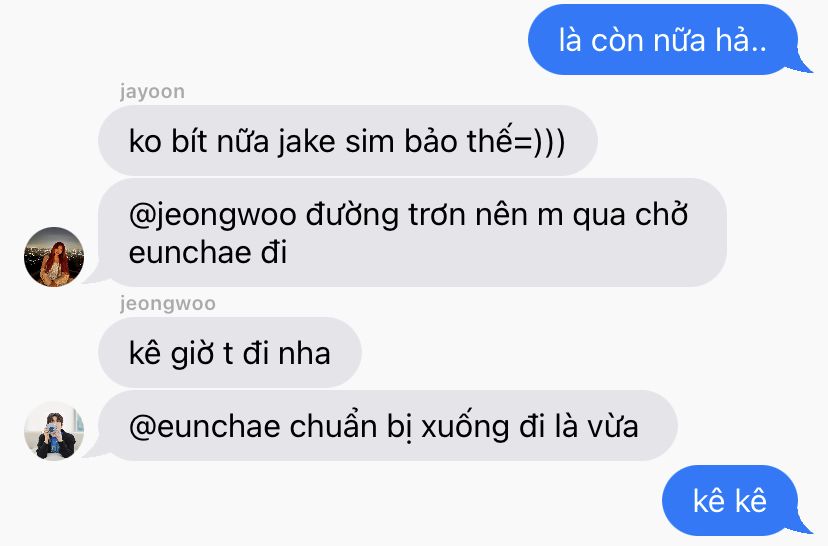Click the words 'eunchae đi' on second line

[208, 252]
